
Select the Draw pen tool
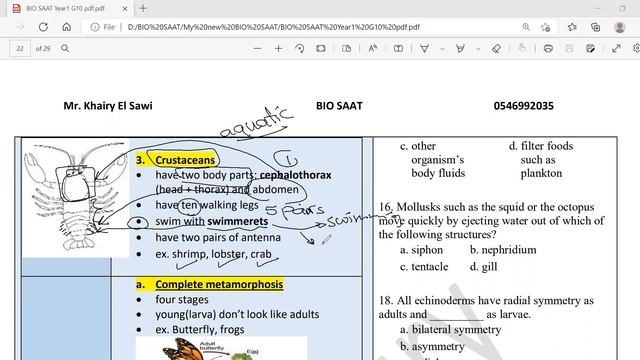424,49
